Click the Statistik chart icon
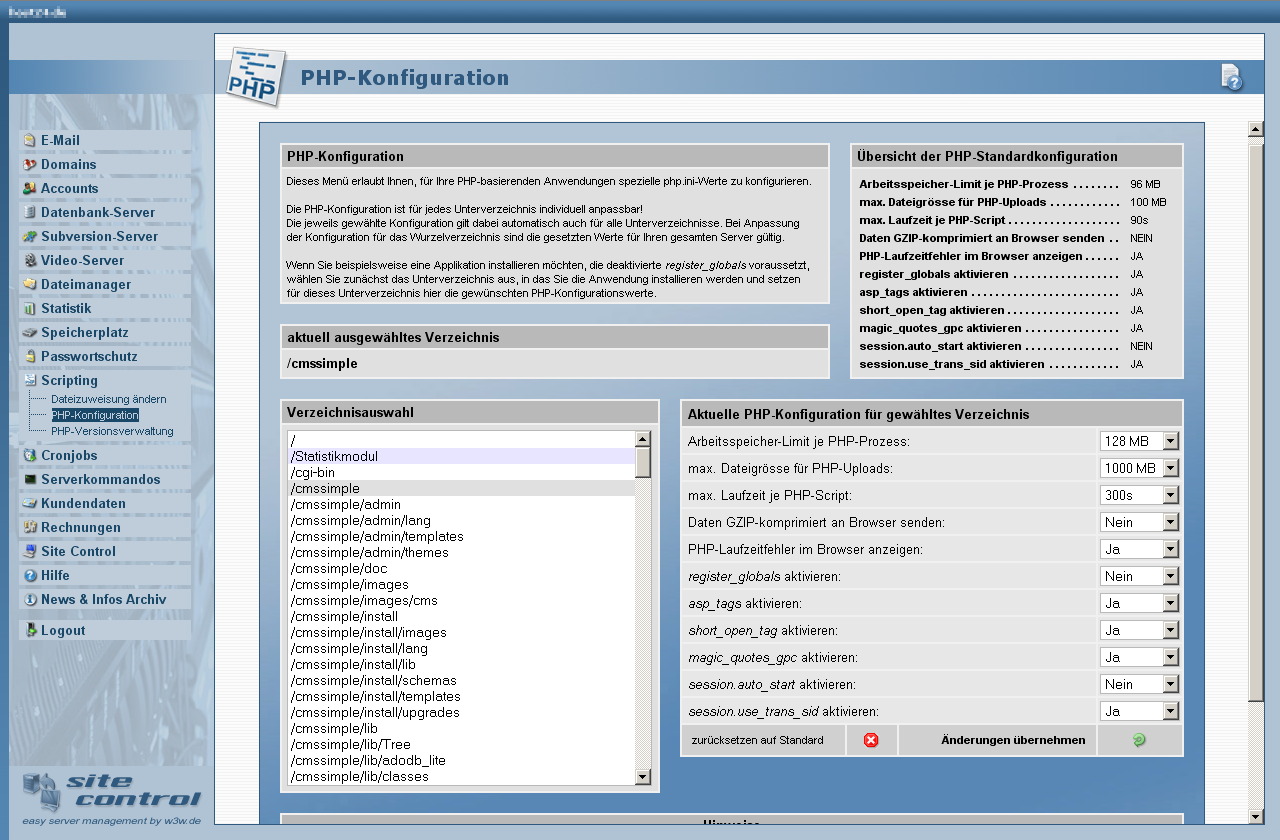 point(31,308)
